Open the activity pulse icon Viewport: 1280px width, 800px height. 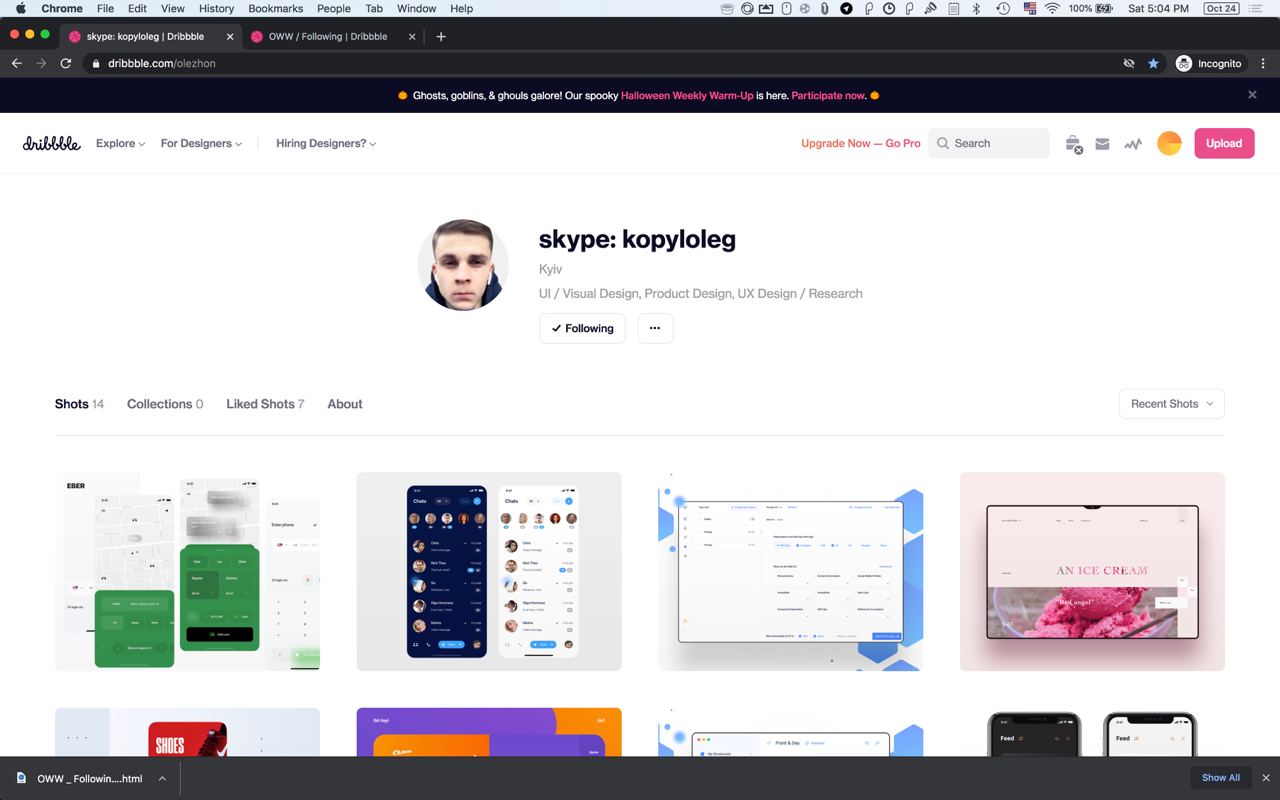coord(1133,144)
